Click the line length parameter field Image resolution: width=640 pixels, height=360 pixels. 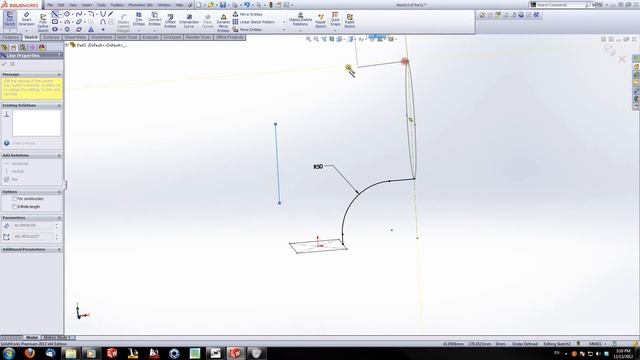click(33, 225)
